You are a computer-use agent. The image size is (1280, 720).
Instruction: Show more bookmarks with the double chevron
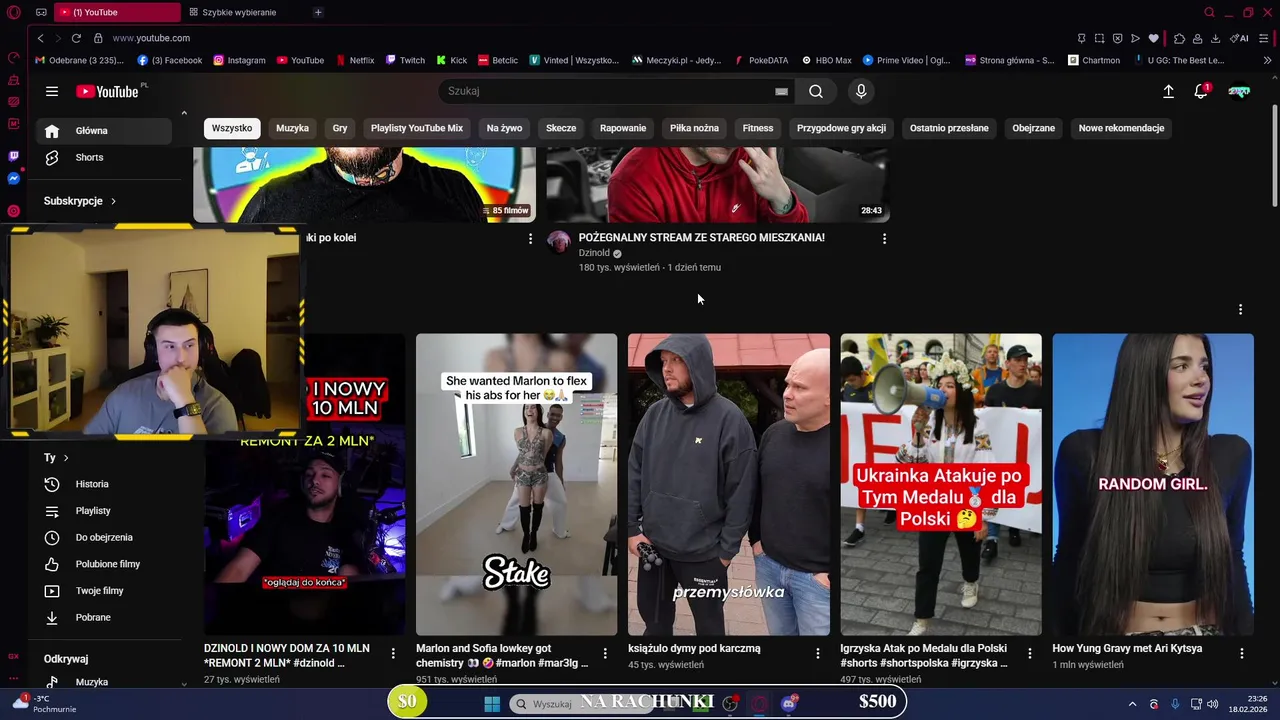[x=1268, y=60]
